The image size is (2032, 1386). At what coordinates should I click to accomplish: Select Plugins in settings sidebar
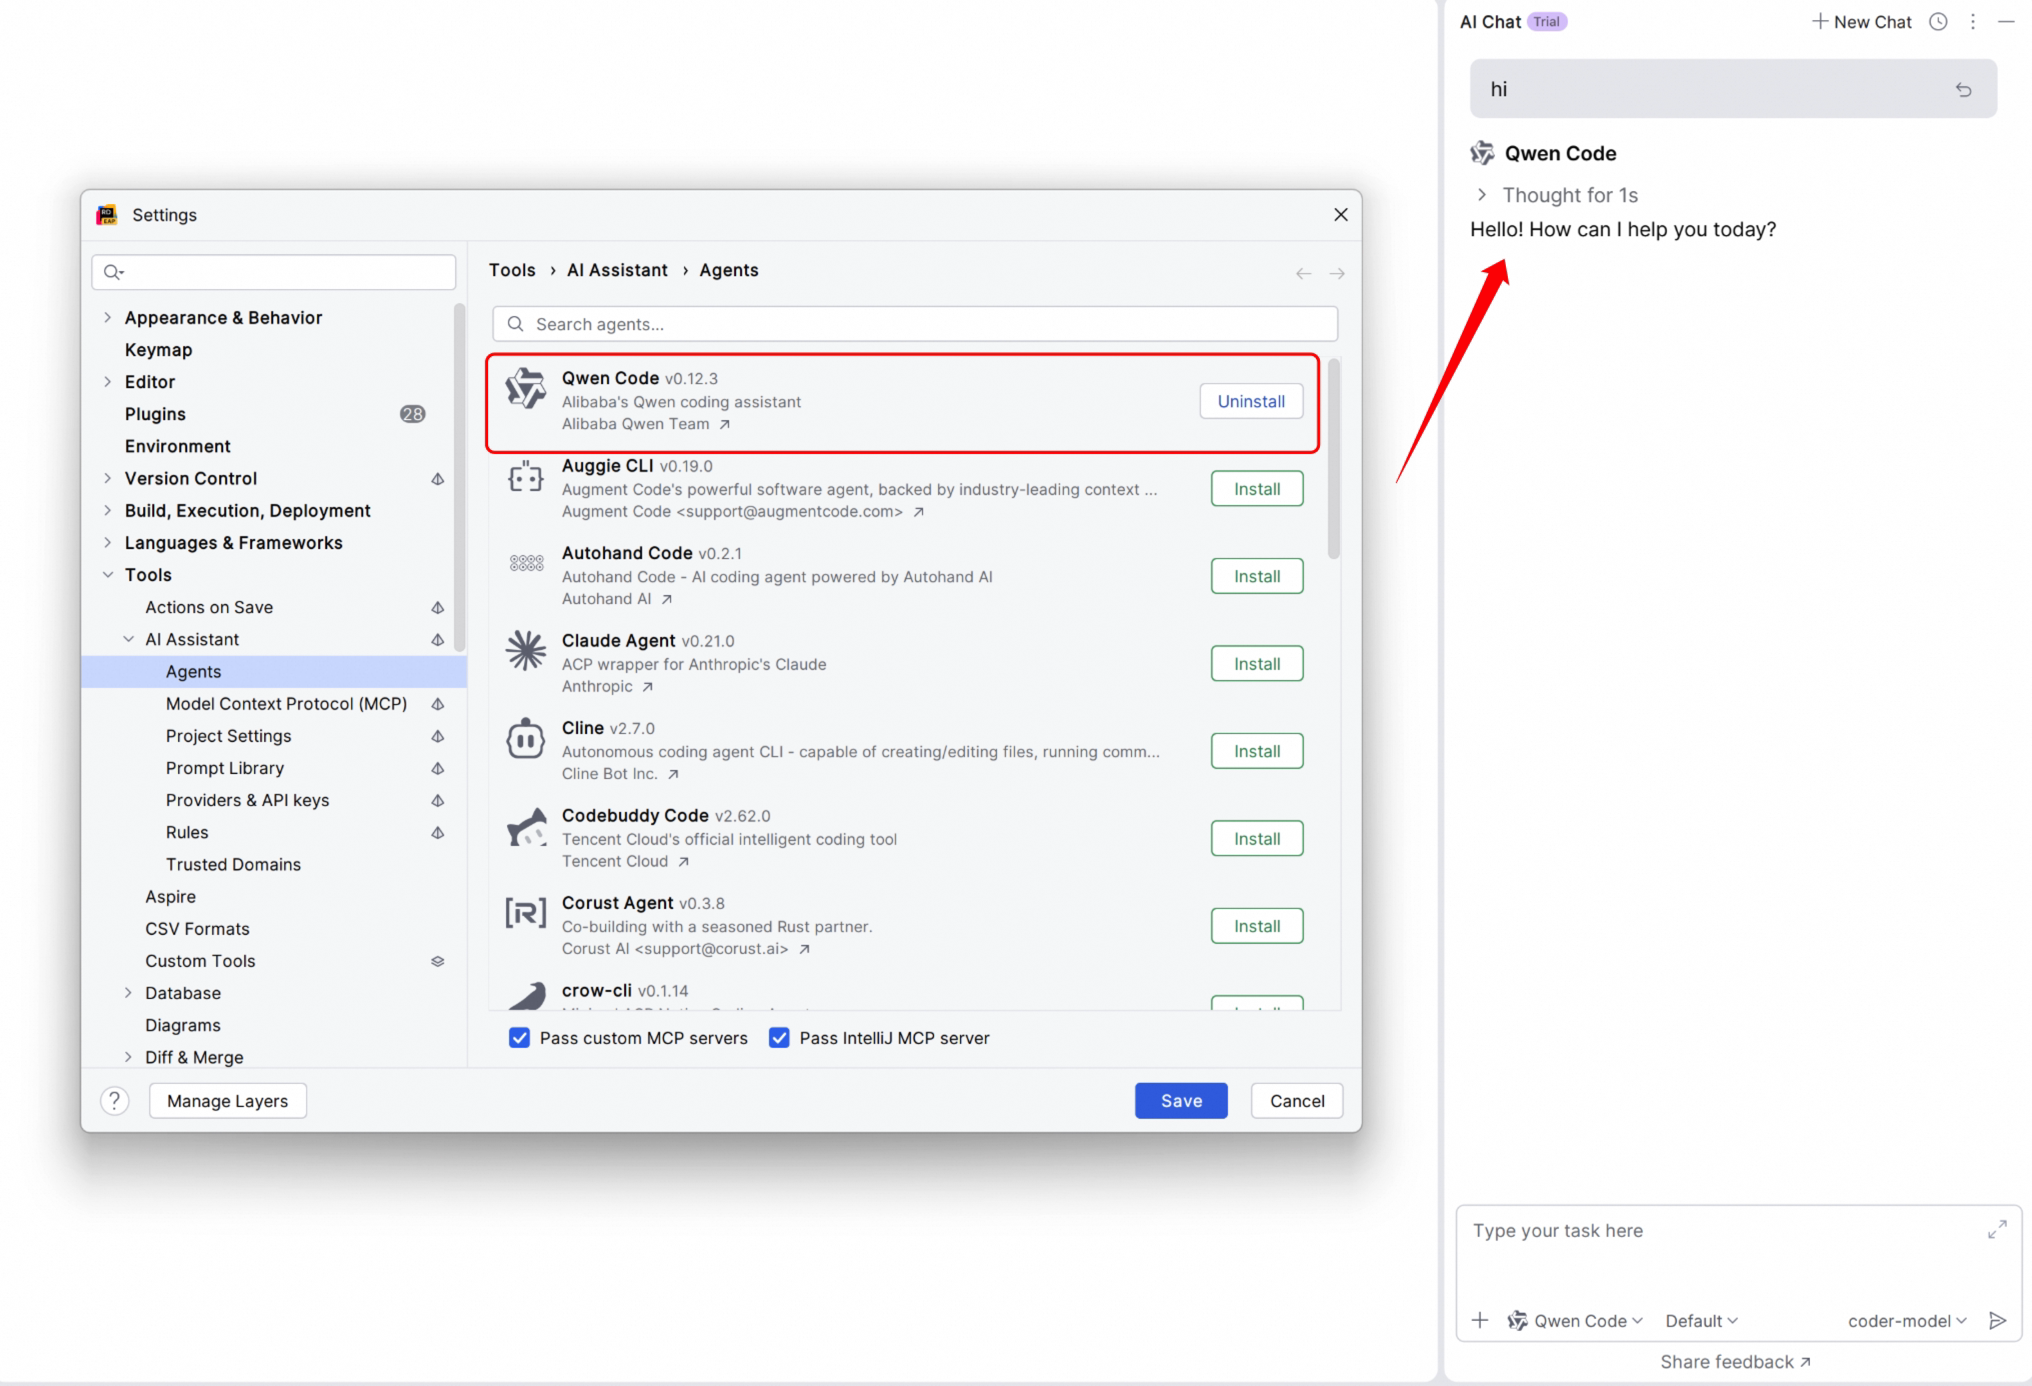[x=155, y=414]
